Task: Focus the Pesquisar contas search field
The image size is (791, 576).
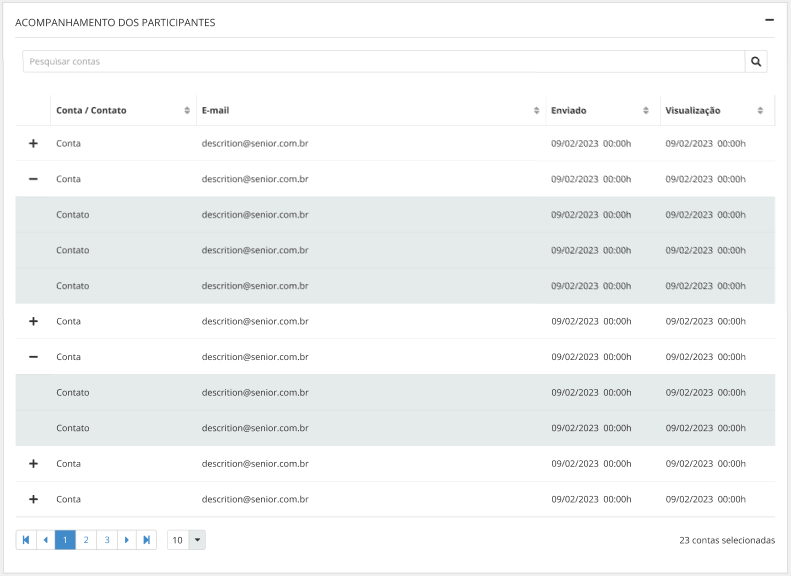Action: pyautogui.click(x=384, y=62)
